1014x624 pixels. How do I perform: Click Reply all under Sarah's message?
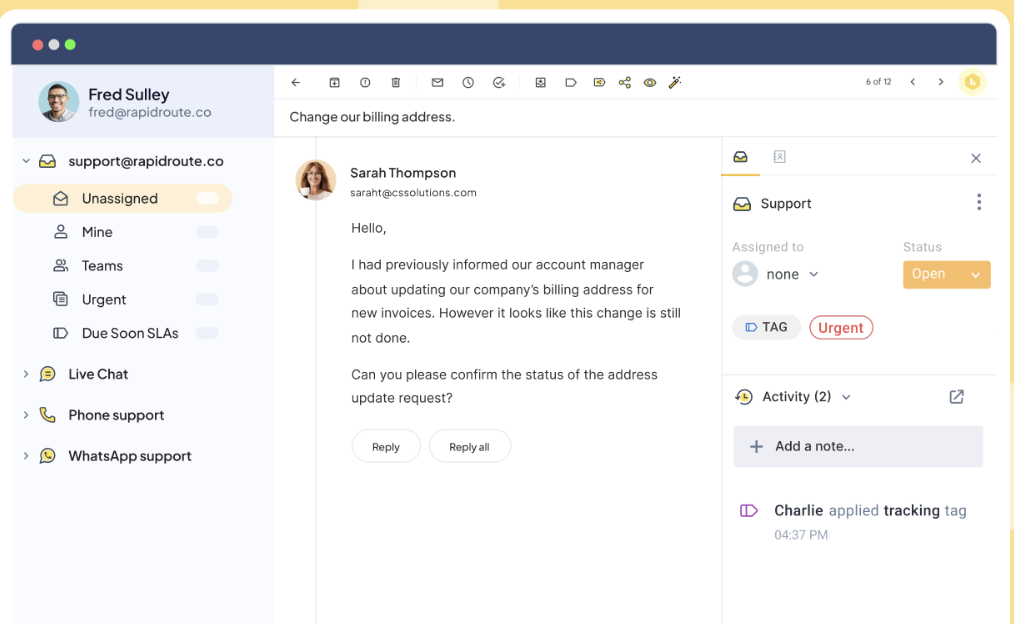(x=470, y=446)
